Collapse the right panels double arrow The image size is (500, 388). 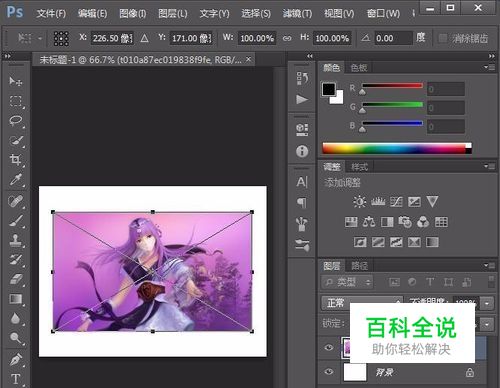492,56
